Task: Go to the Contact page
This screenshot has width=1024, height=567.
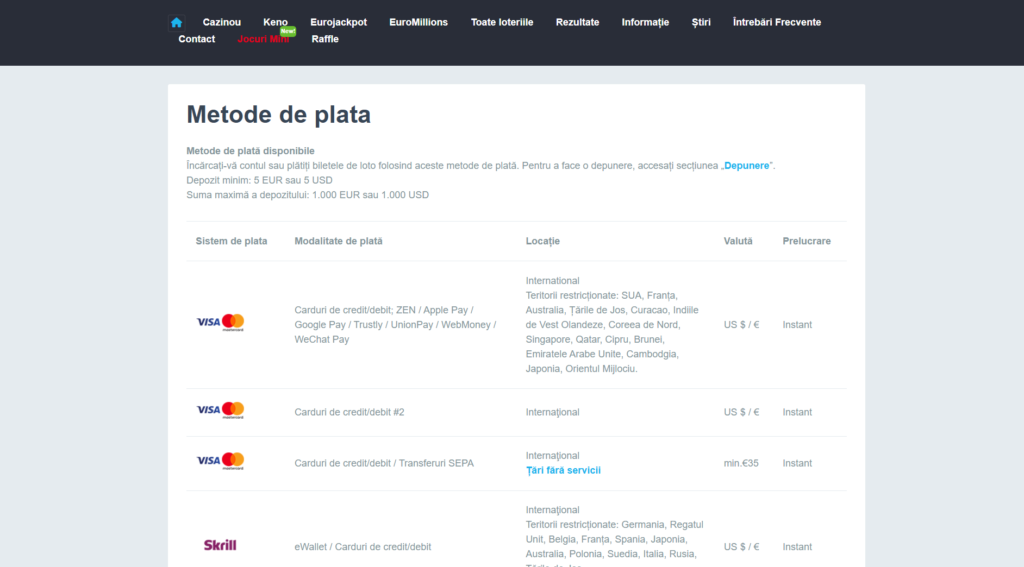Action: [197, 39]
